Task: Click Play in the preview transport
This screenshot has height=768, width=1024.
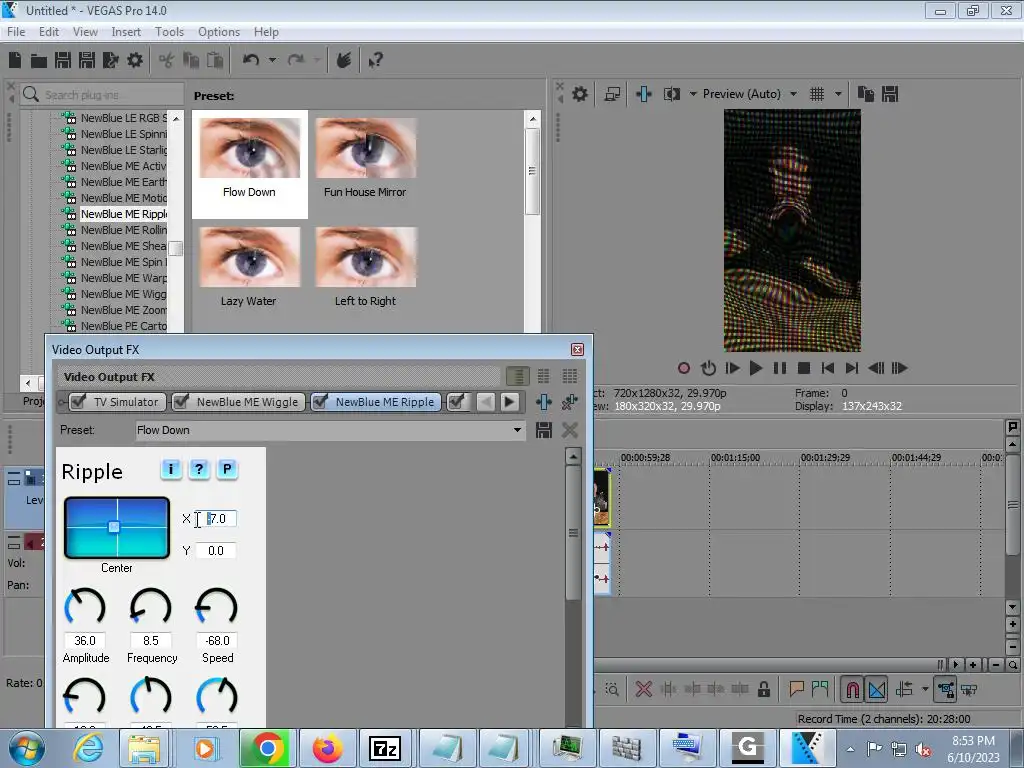Action: (x=756, y=368)
